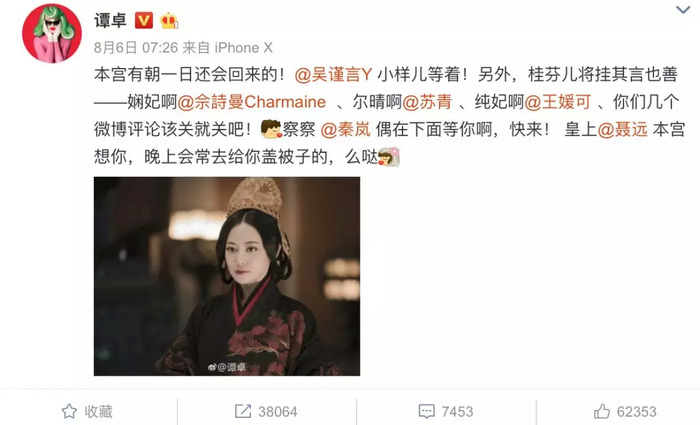Click the crown membership badge icon
Screen dimensions: 700x425
click(169, 21)
